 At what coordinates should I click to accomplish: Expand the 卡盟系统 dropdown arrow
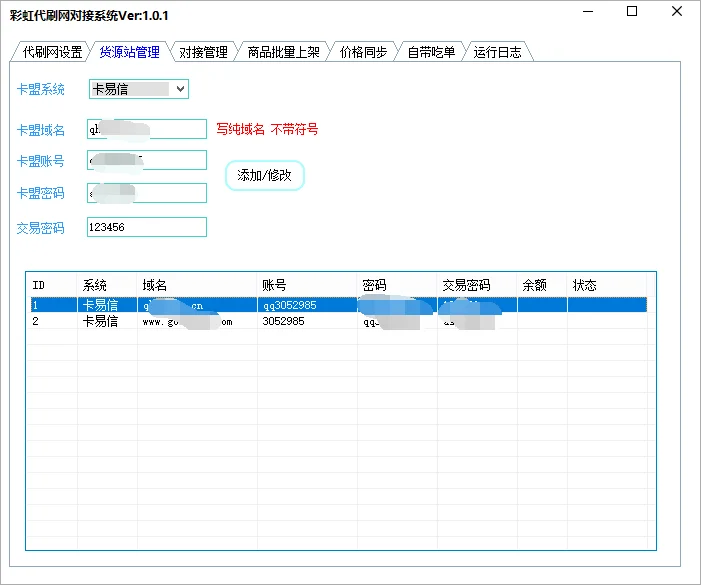coord(180,89)
